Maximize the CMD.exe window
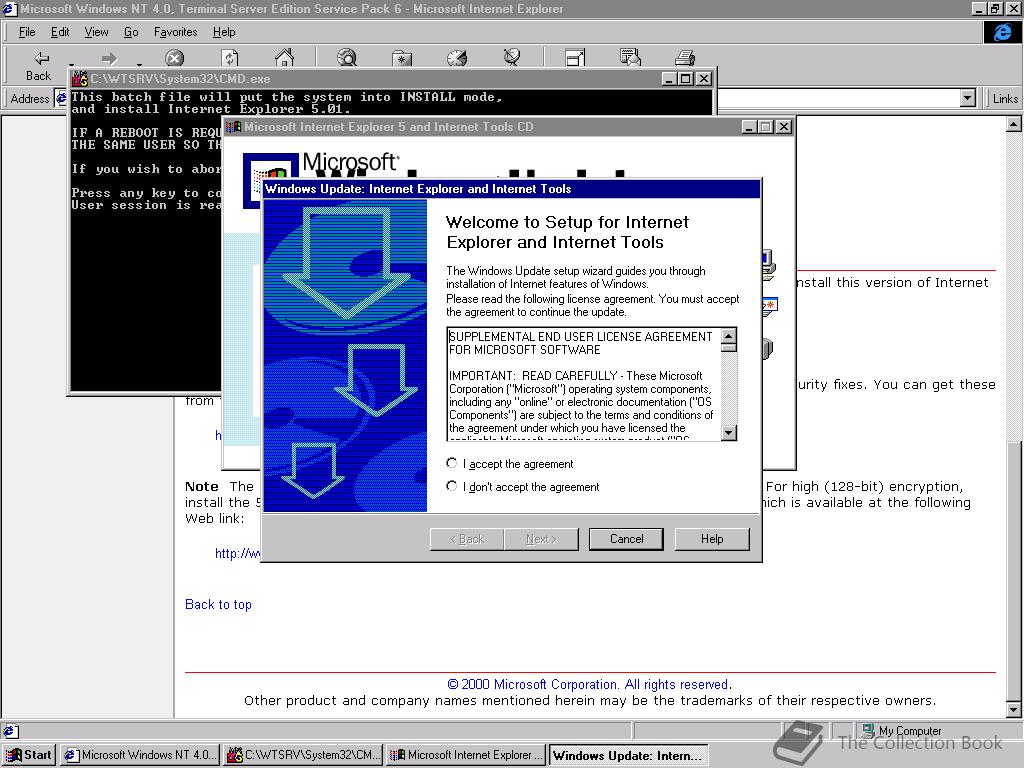Screen dimensions: 1024x768 pos(685,78)
